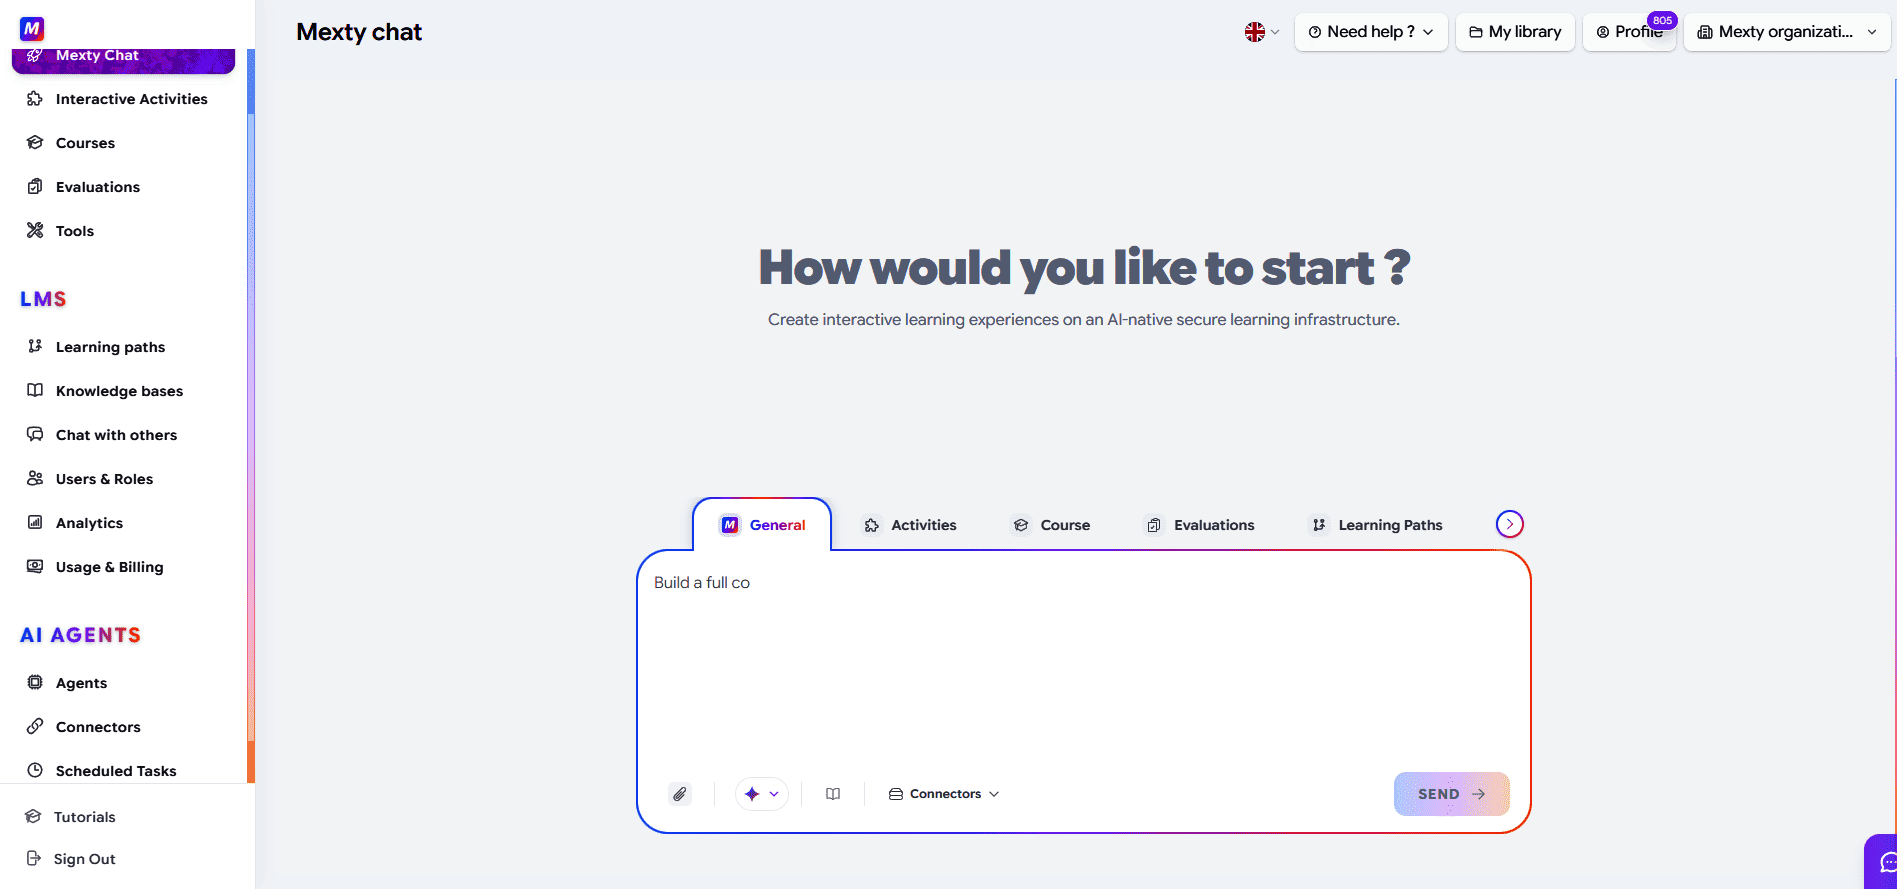Screen dimensions: 1897x889
Task: Open the Mexty organization switcher
Action: (1787, 32)
